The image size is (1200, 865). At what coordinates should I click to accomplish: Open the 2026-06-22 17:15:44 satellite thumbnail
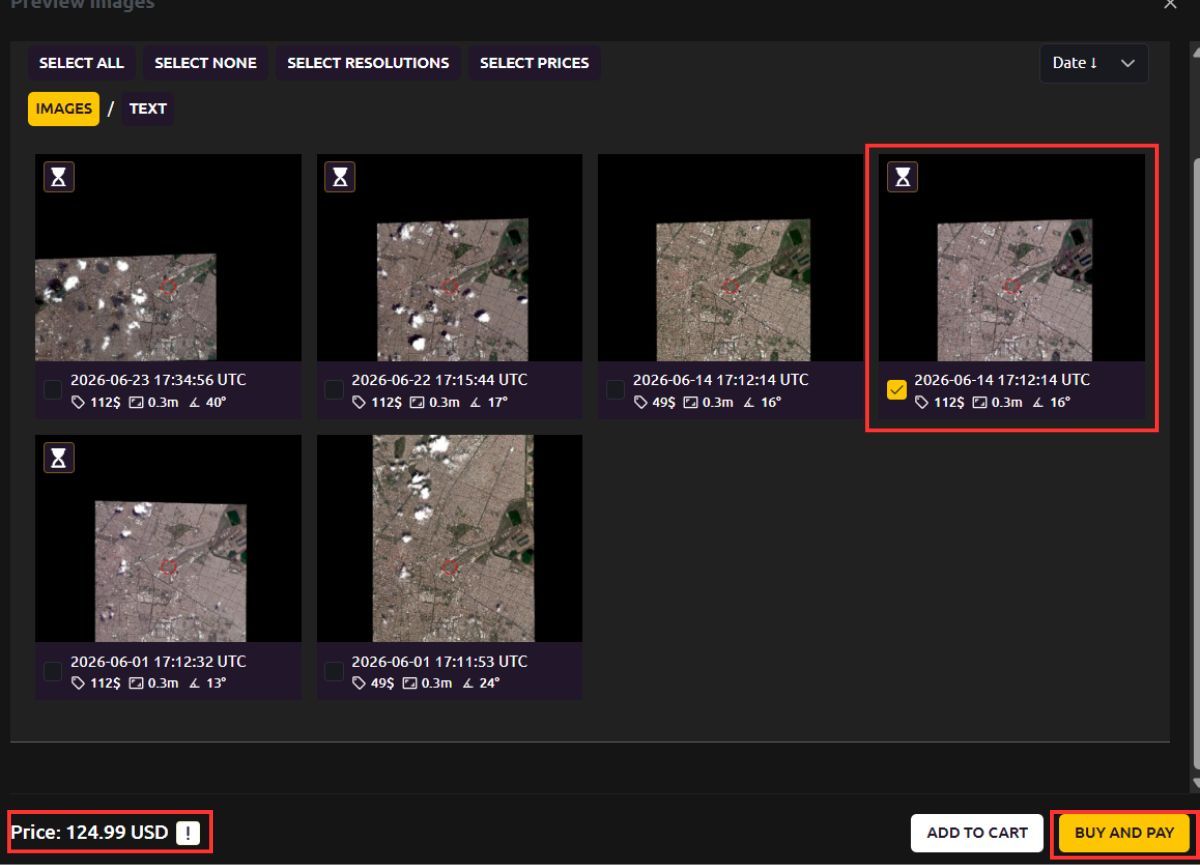(x=449, y=258)
